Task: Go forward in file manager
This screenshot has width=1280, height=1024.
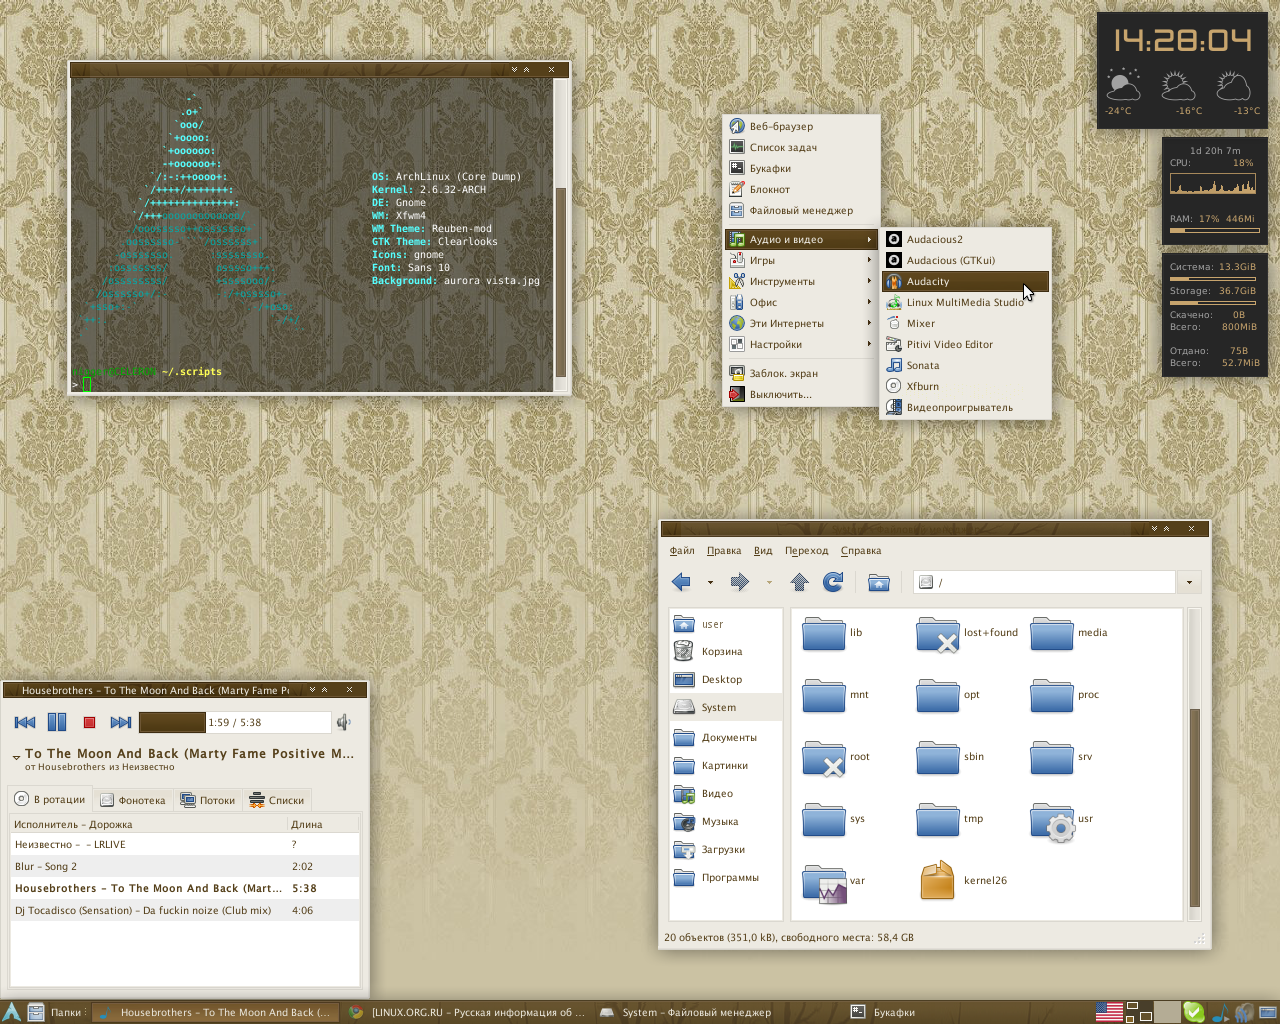Action: coord(740,582)
